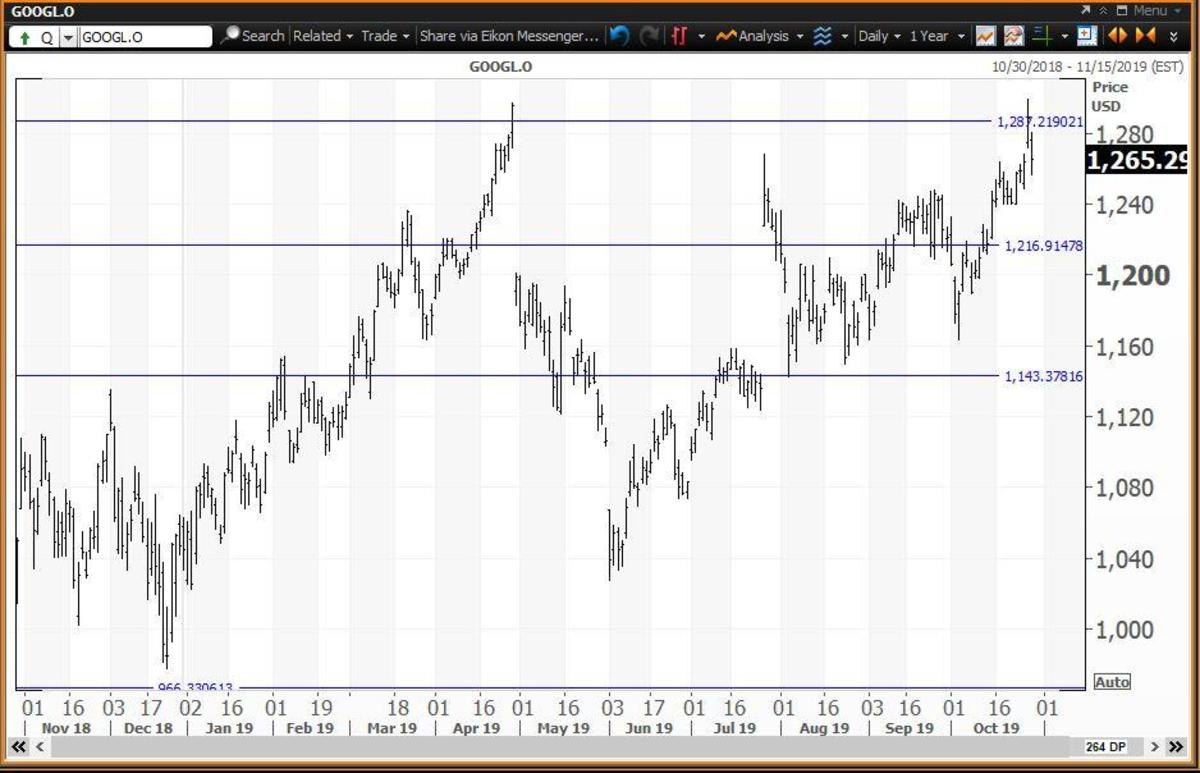1200x773 pixels.
Task: Expand the wavy lines dropdown arrow
Action: (845, 36)
